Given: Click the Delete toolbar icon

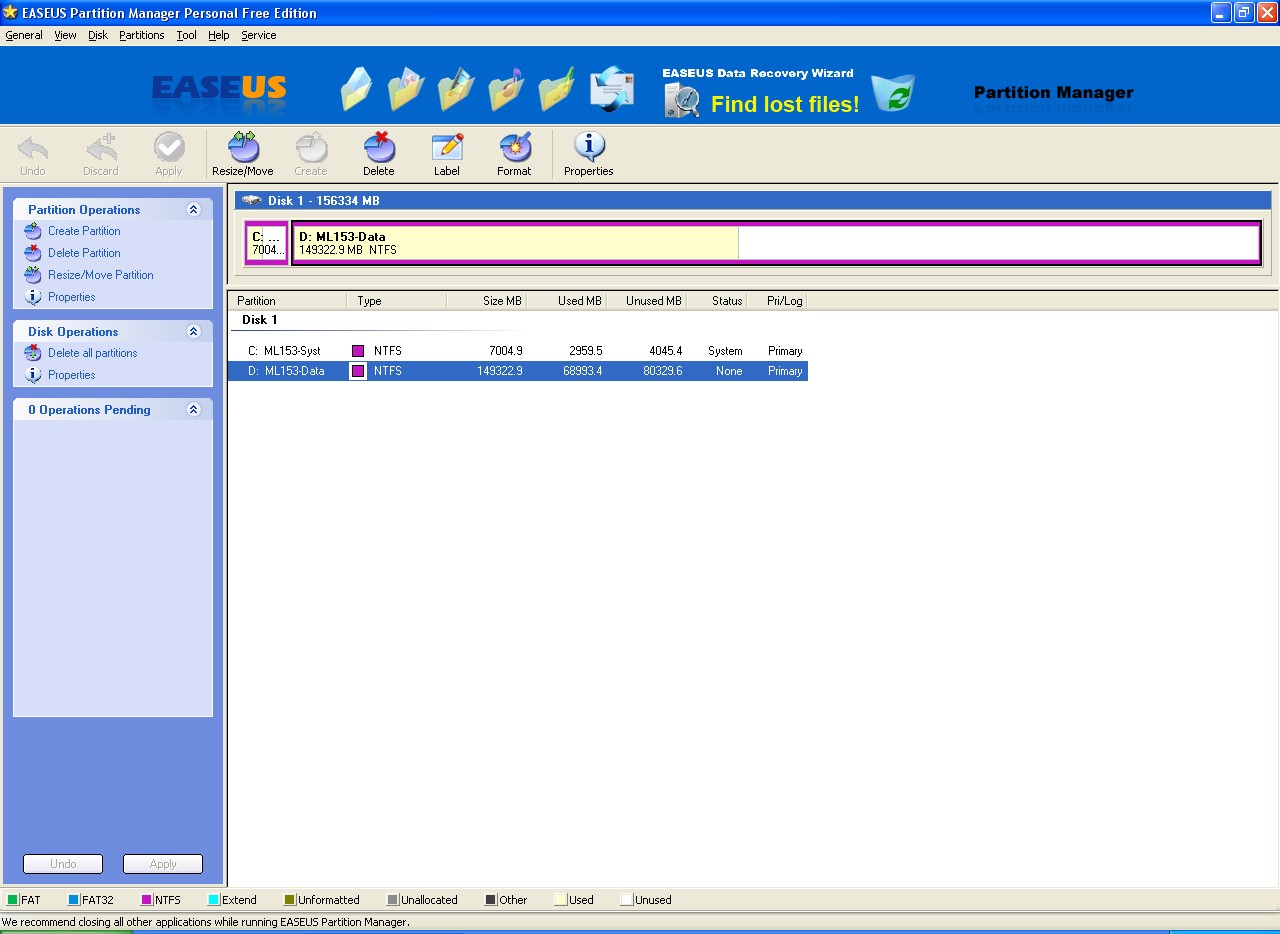Looking at the screenshot, I should click(x=379, y=148).
